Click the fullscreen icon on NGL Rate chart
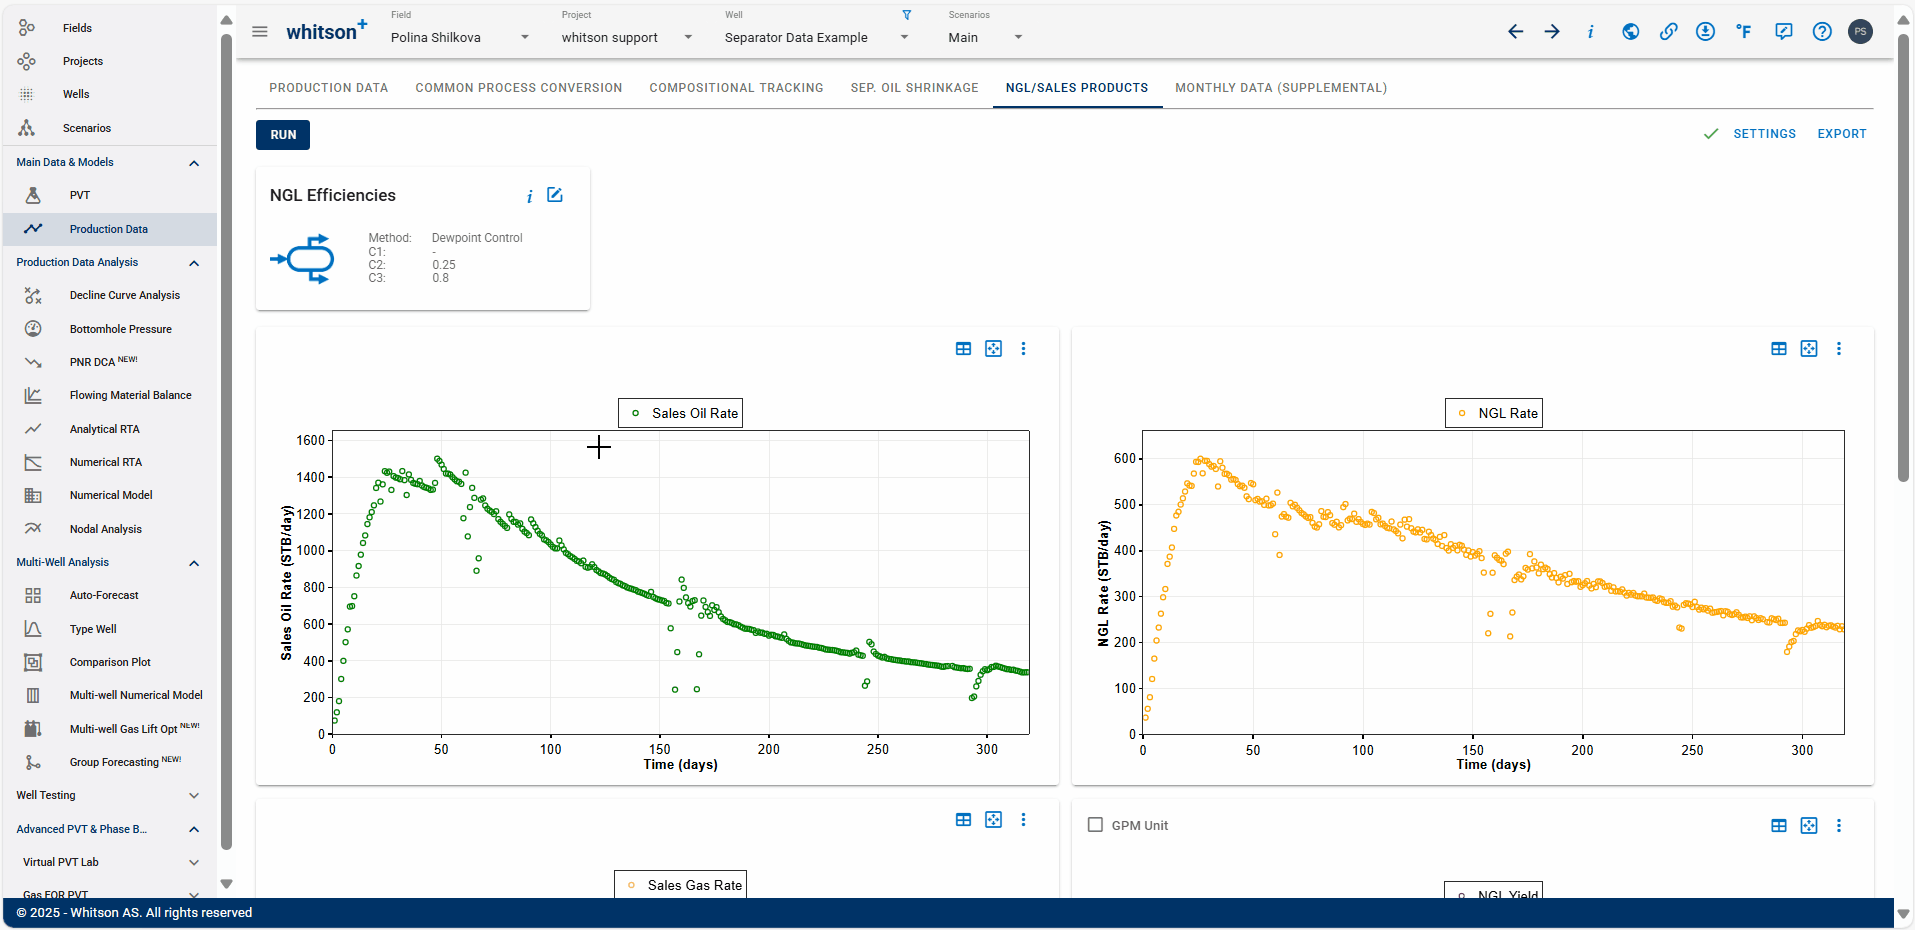Image resolution: width=1915 pixels, height=930 pixels. (x=1809, y=349)
